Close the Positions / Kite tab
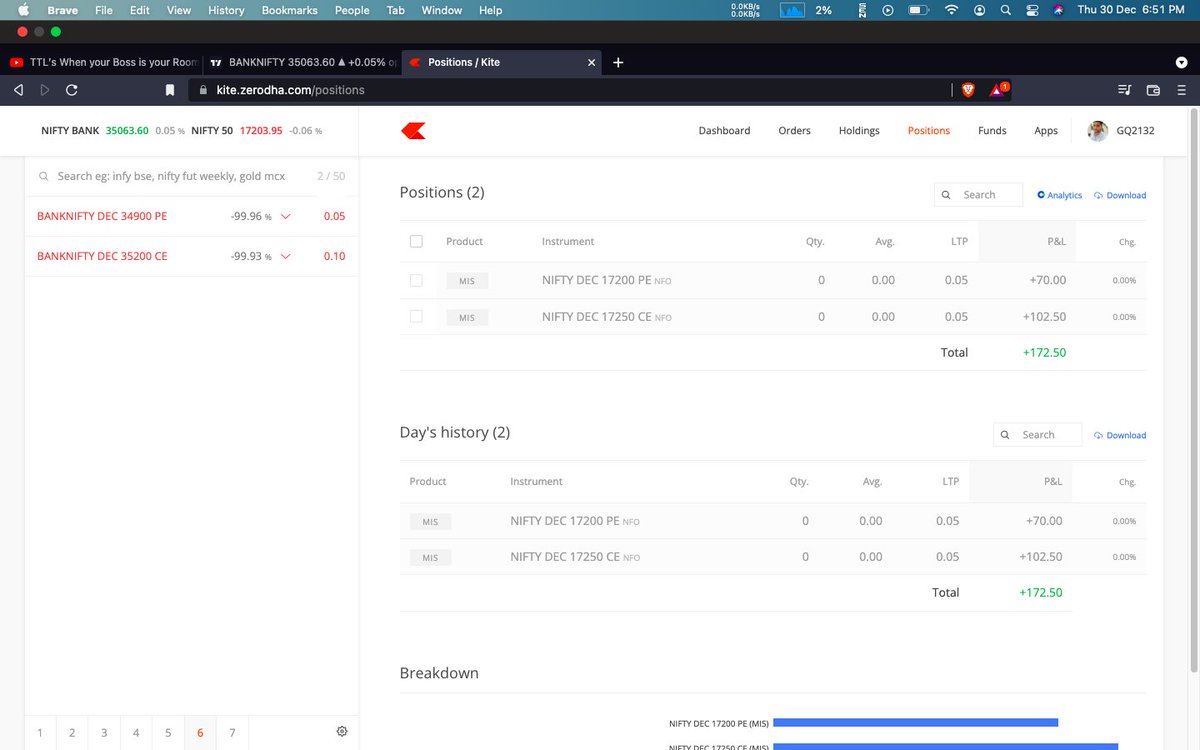The width and height of the screenshot is (1200, 750). point(591,62)
